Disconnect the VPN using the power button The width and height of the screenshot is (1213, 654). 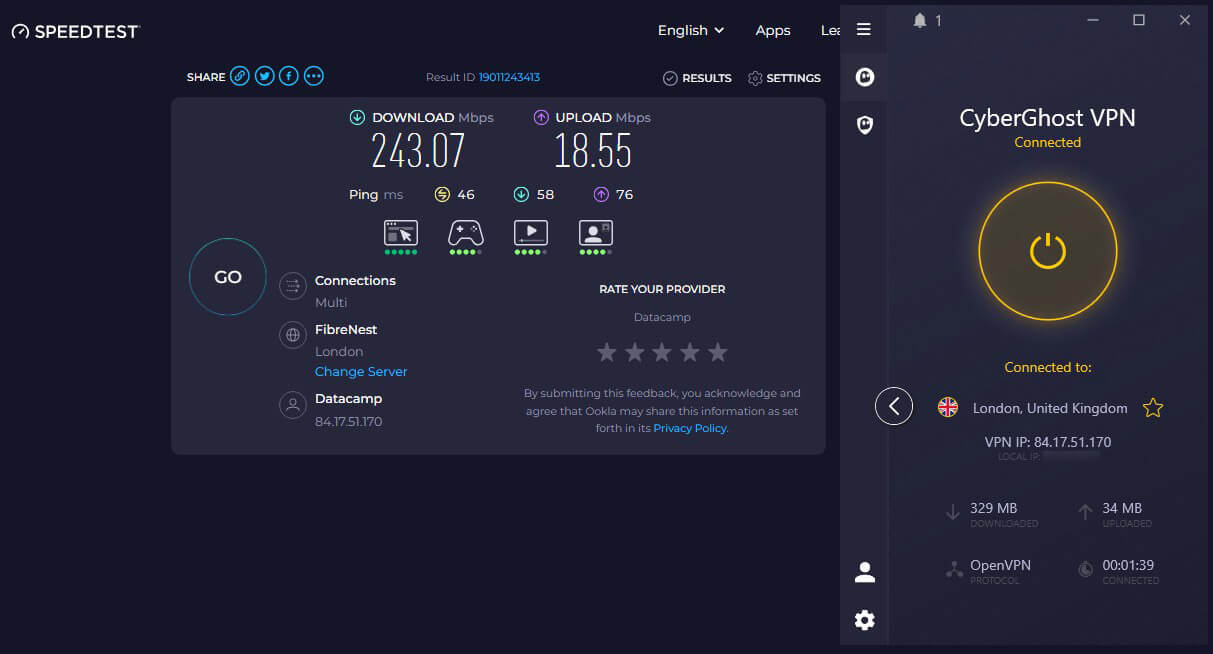click(1048, 251)
